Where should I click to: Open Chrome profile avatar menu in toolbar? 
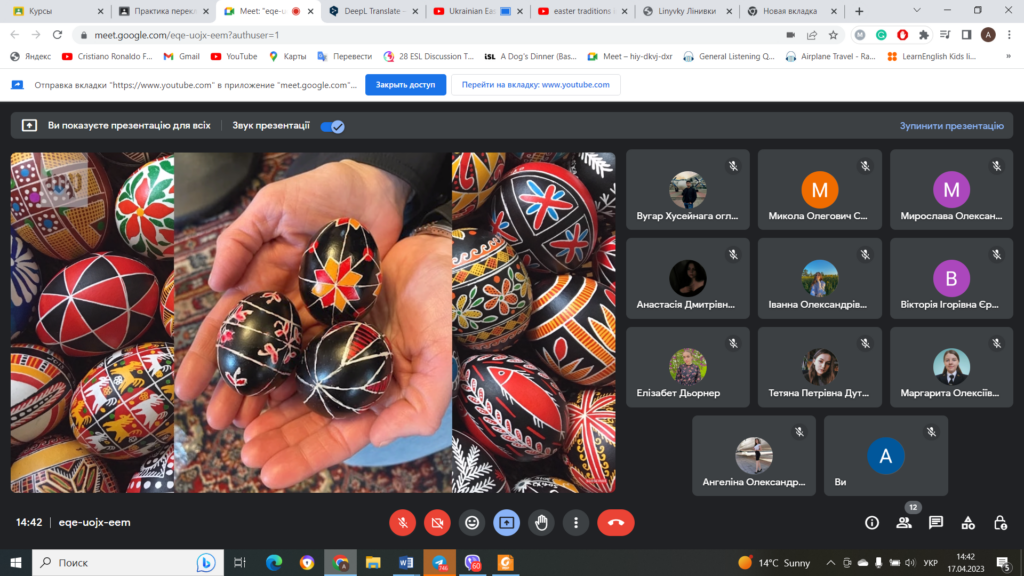[x=988, y=34]
